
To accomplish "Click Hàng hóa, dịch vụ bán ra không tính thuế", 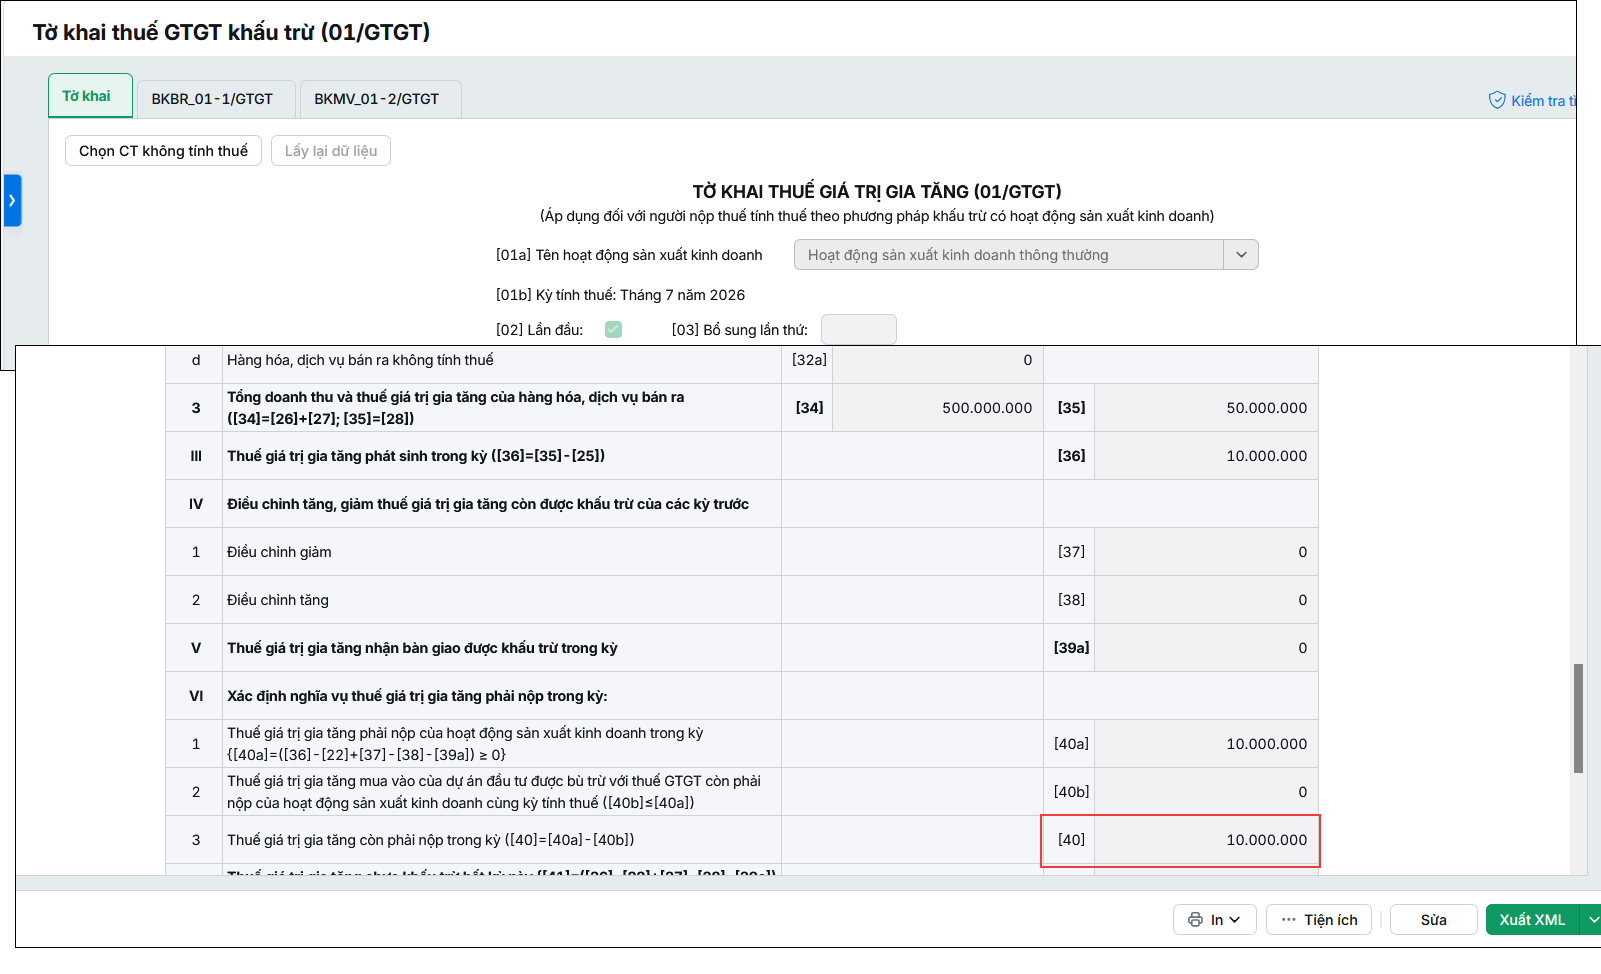I will 360,360.
